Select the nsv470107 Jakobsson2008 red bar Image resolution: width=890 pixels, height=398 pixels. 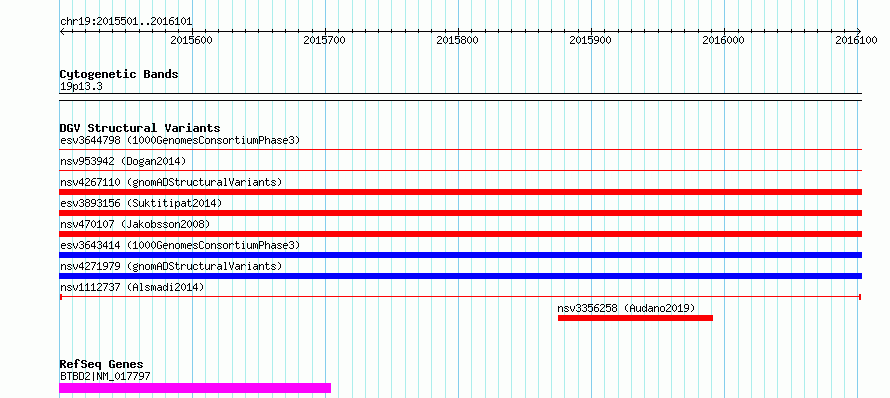(461, 234)
